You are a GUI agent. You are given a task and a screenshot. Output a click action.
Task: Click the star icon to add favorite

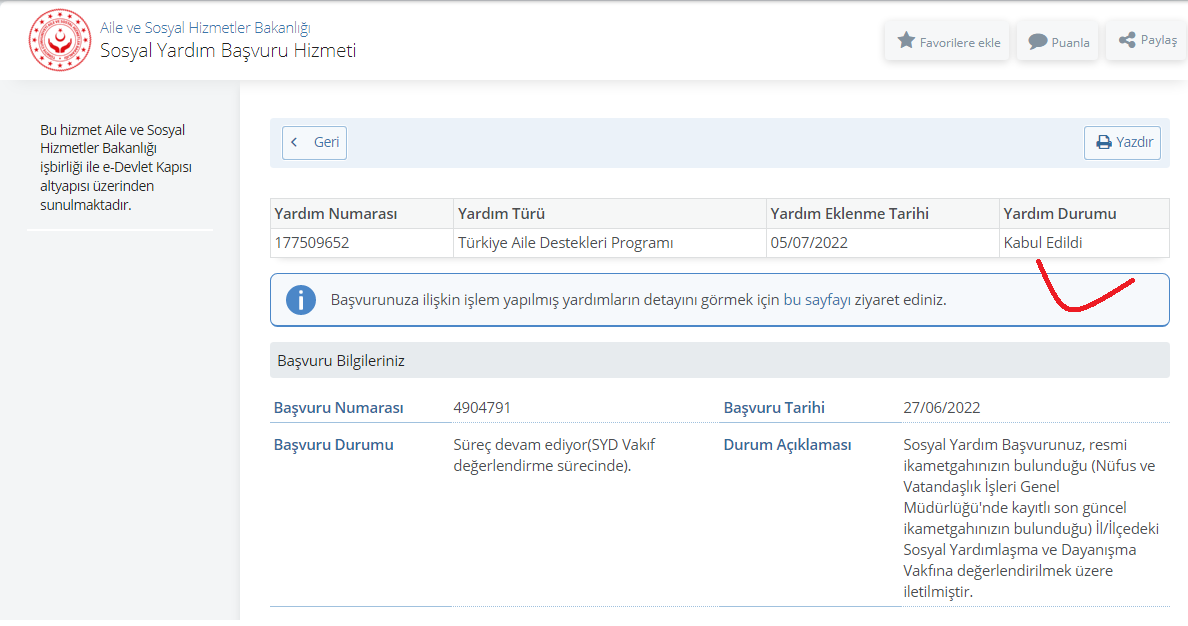pos(906,41)
